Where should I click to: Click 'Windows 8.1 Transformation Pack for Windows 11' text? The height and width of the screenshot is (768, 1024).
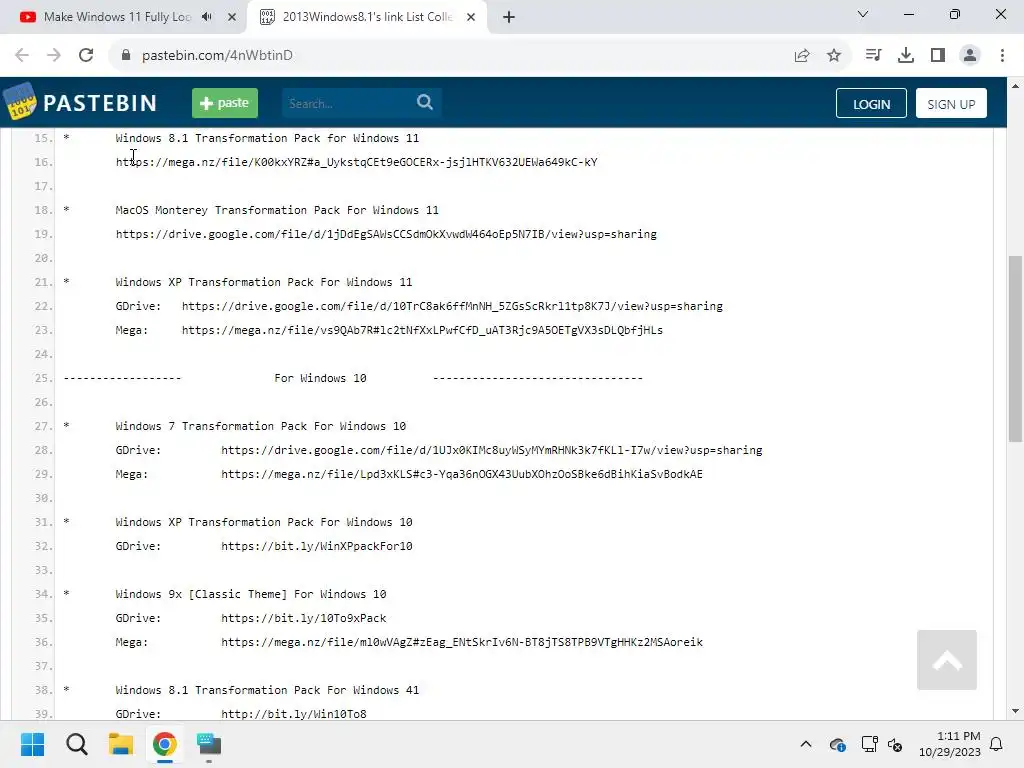pos(267,138)
